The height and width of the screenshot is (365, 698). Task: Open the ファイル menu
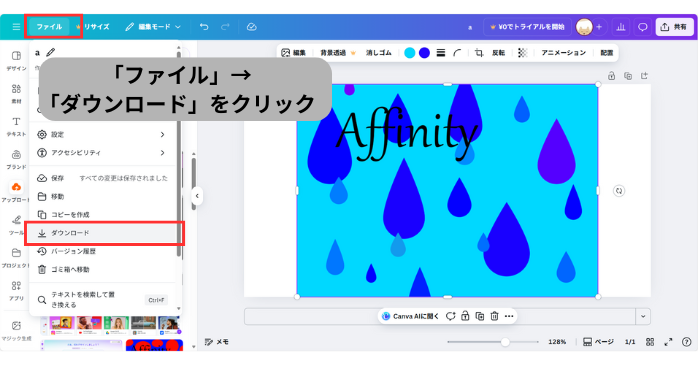pyautogui.click(x=49, y=27)
